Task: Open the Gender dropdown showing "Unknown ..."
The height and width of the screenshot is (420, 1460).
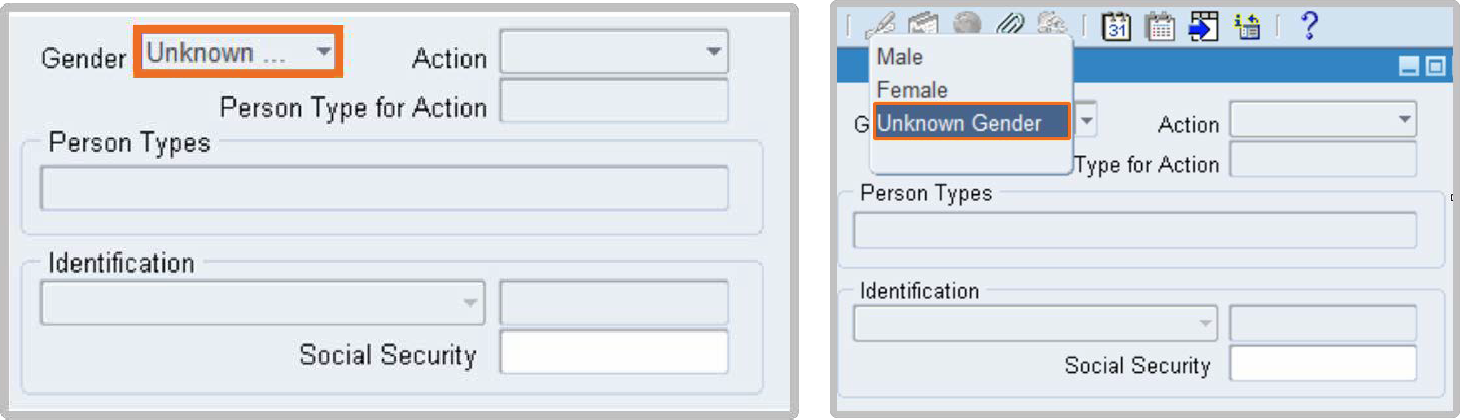Action: [x=240, y=53]
